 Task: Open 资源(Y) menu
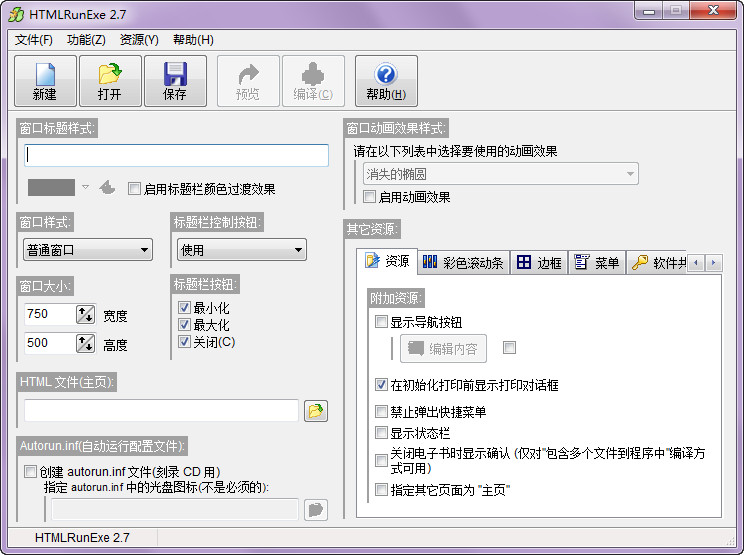coord(139,40)
